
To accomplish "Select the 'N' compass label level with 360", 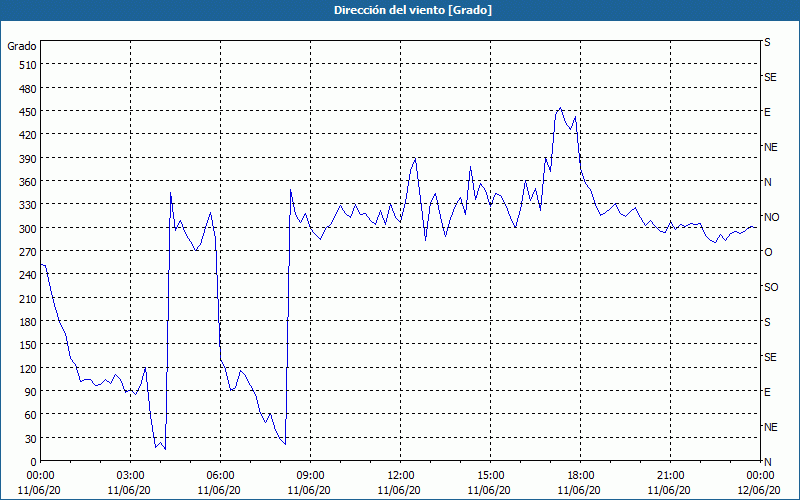I will click(x=767, y=182).
